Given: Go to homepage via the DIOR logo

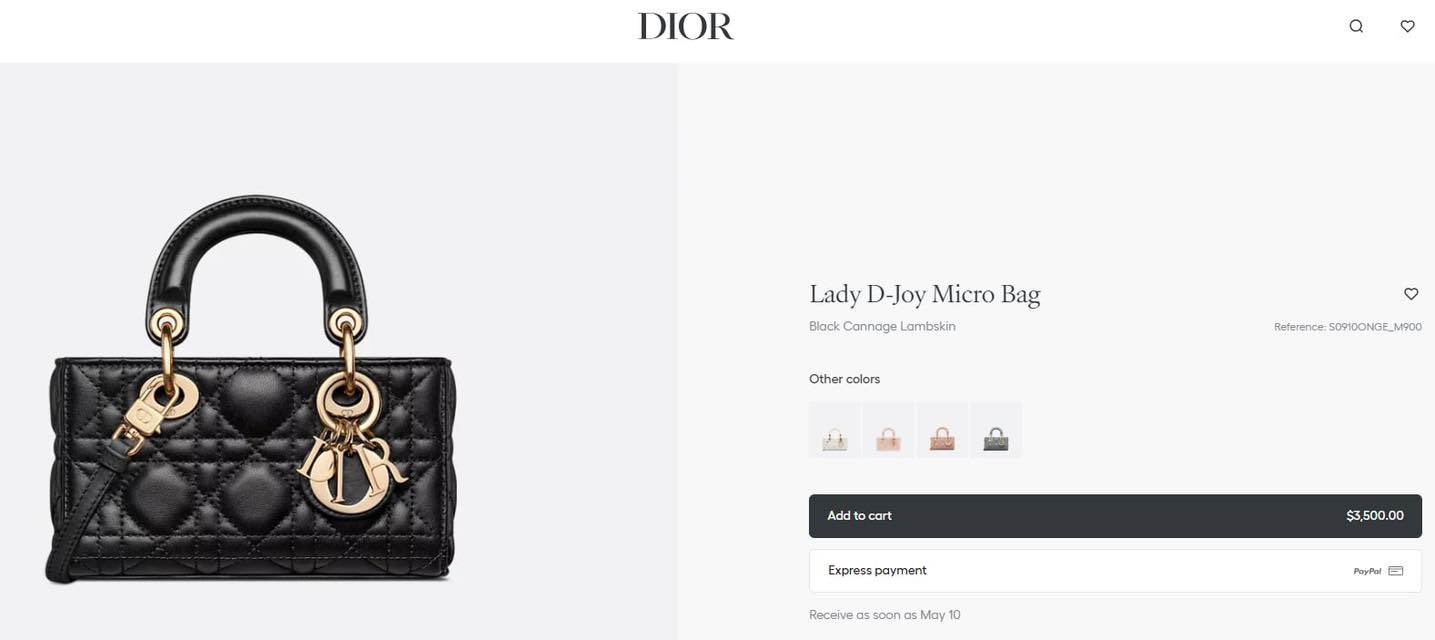Looking at the screenshot, I should pyautogui.click(x=686, y=27).
